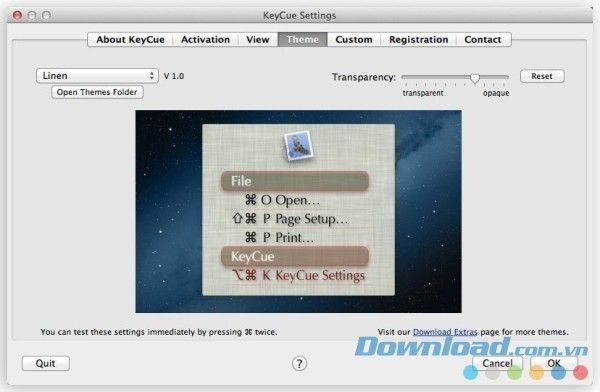Image resolution: width=600 pixels, height=392 pixels.
Task: Open the About KeyCue tab
Action: (130, 39)
